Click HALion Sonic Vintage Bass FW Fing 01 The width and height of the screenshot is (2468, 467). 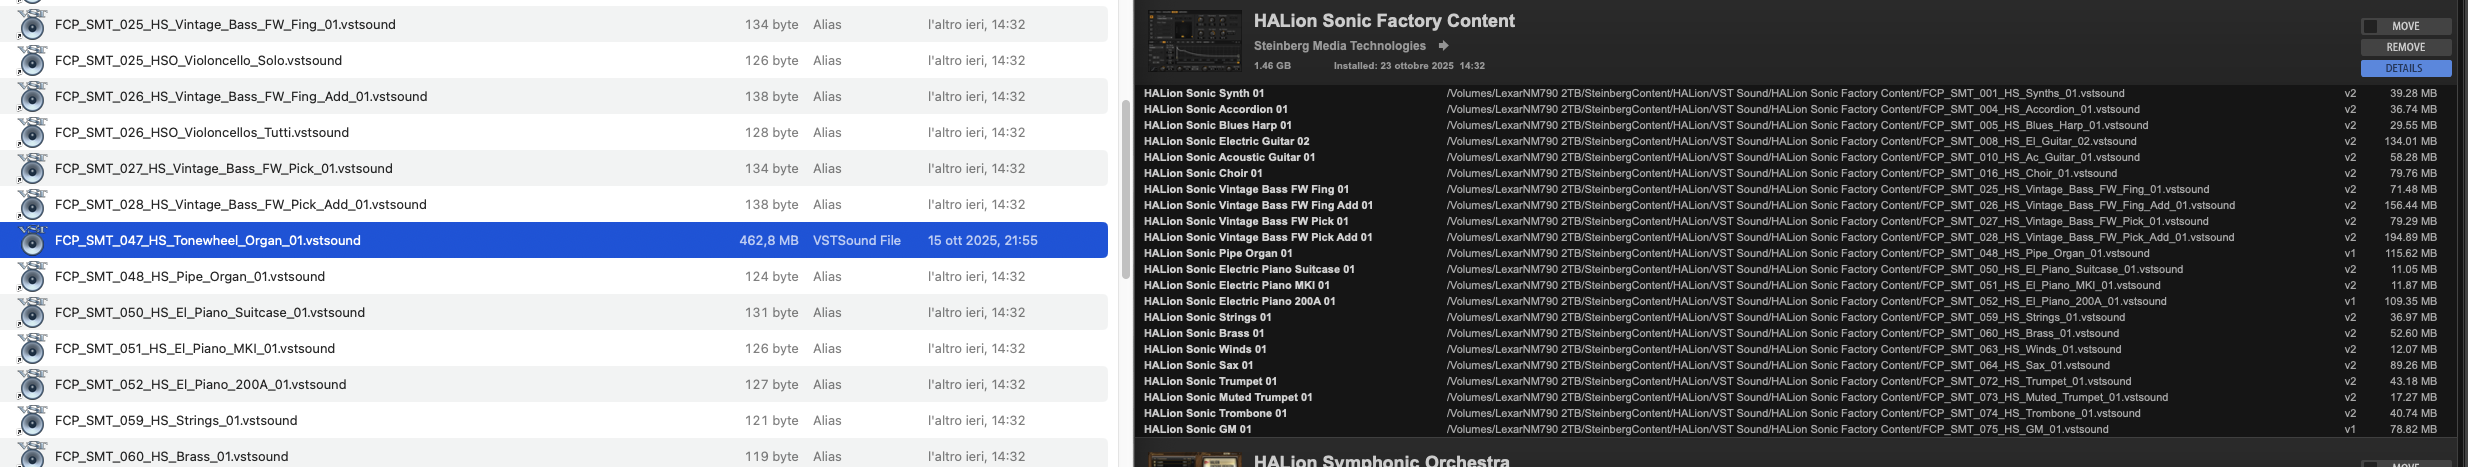tap(1246, 189)
